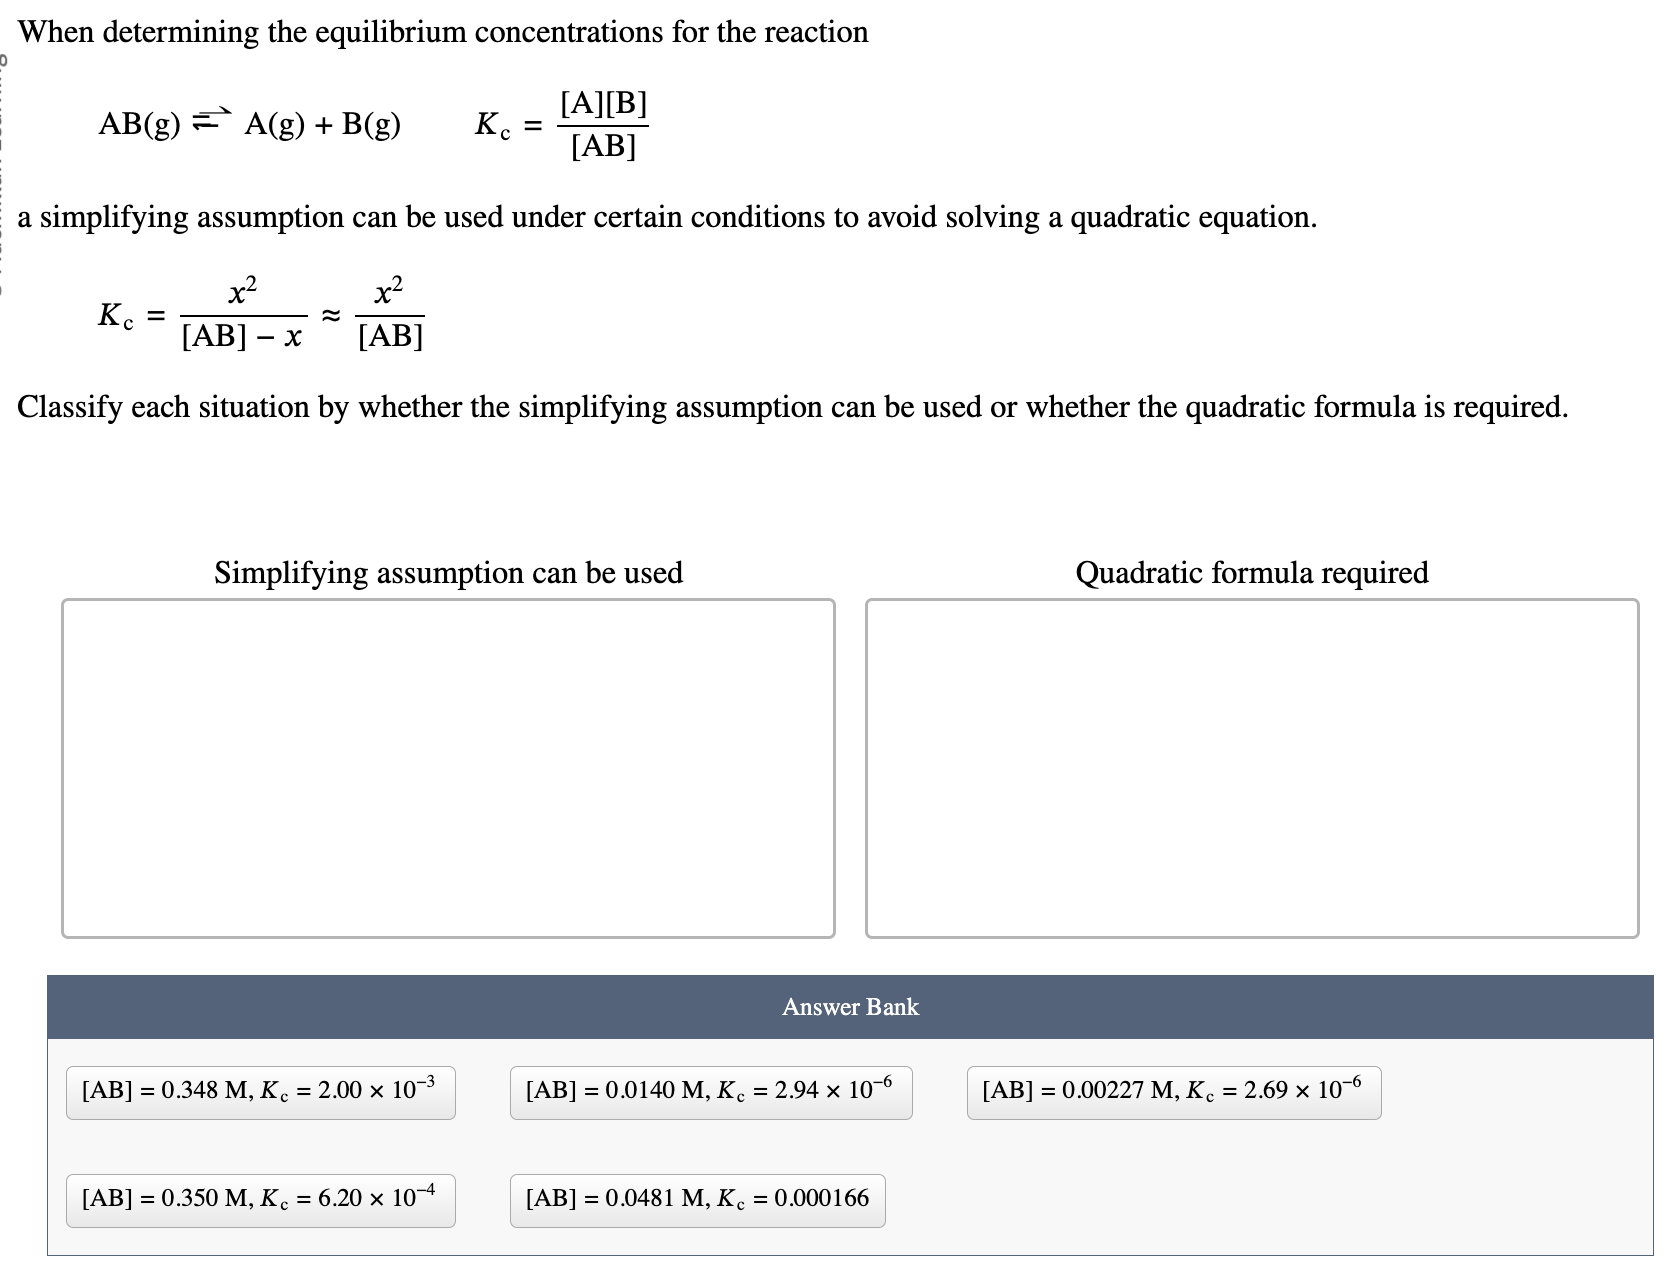1680x1282 pixels.
Task: Click the heading Quadratic formula required
Action: [1251, 573]
